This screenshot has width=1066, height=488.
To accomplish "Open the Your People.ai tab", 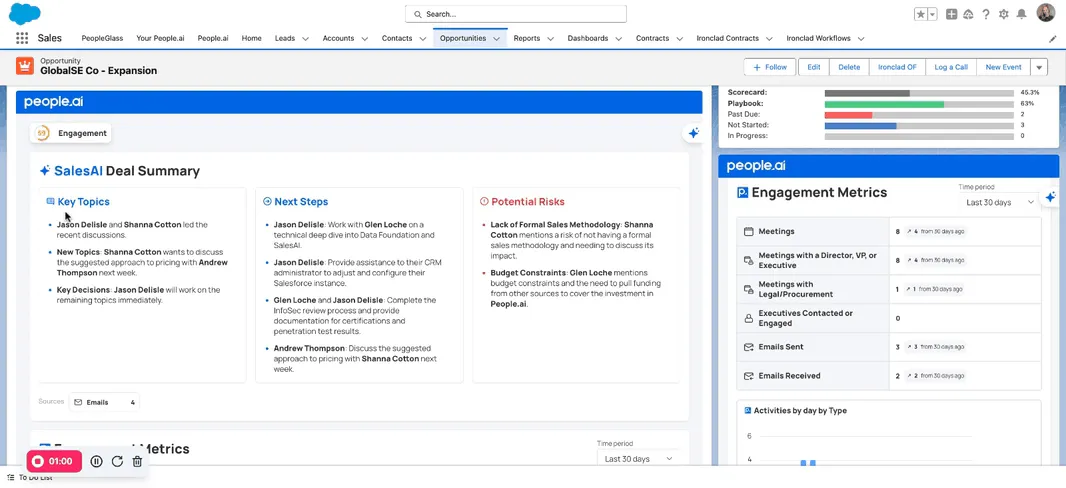I will coord(160,39).
